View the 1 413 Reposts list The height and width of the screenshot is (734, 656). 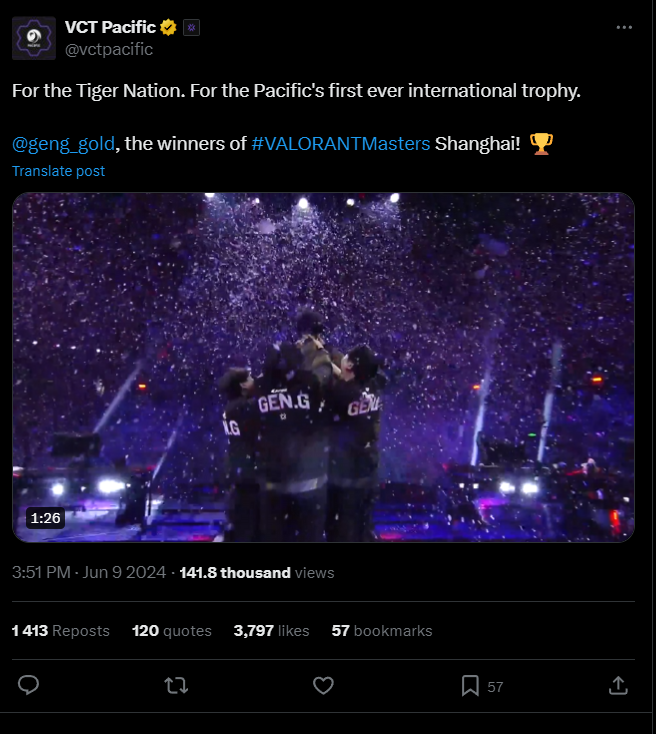coord(60,631)
